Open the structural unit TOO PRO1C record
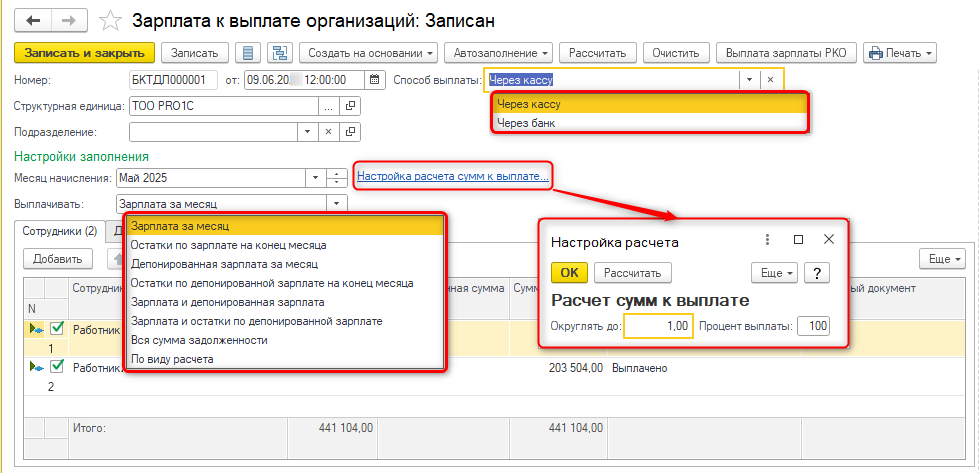 tap(350, 106)
